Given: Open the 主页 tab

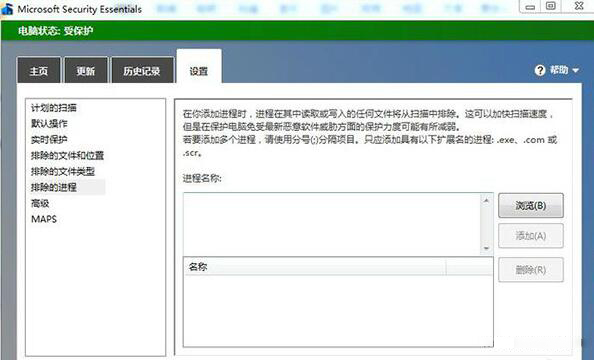Looking at the screenshot, I should (39, 70).
